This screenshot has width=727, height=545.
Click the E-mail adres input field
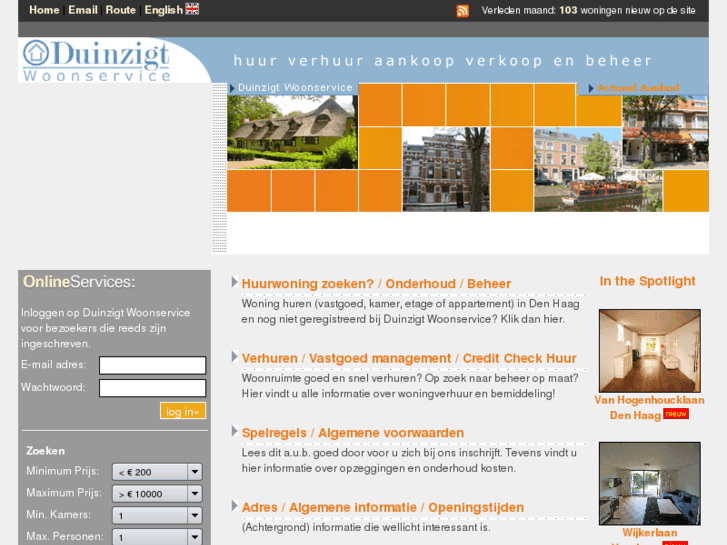tap(152, 365)
